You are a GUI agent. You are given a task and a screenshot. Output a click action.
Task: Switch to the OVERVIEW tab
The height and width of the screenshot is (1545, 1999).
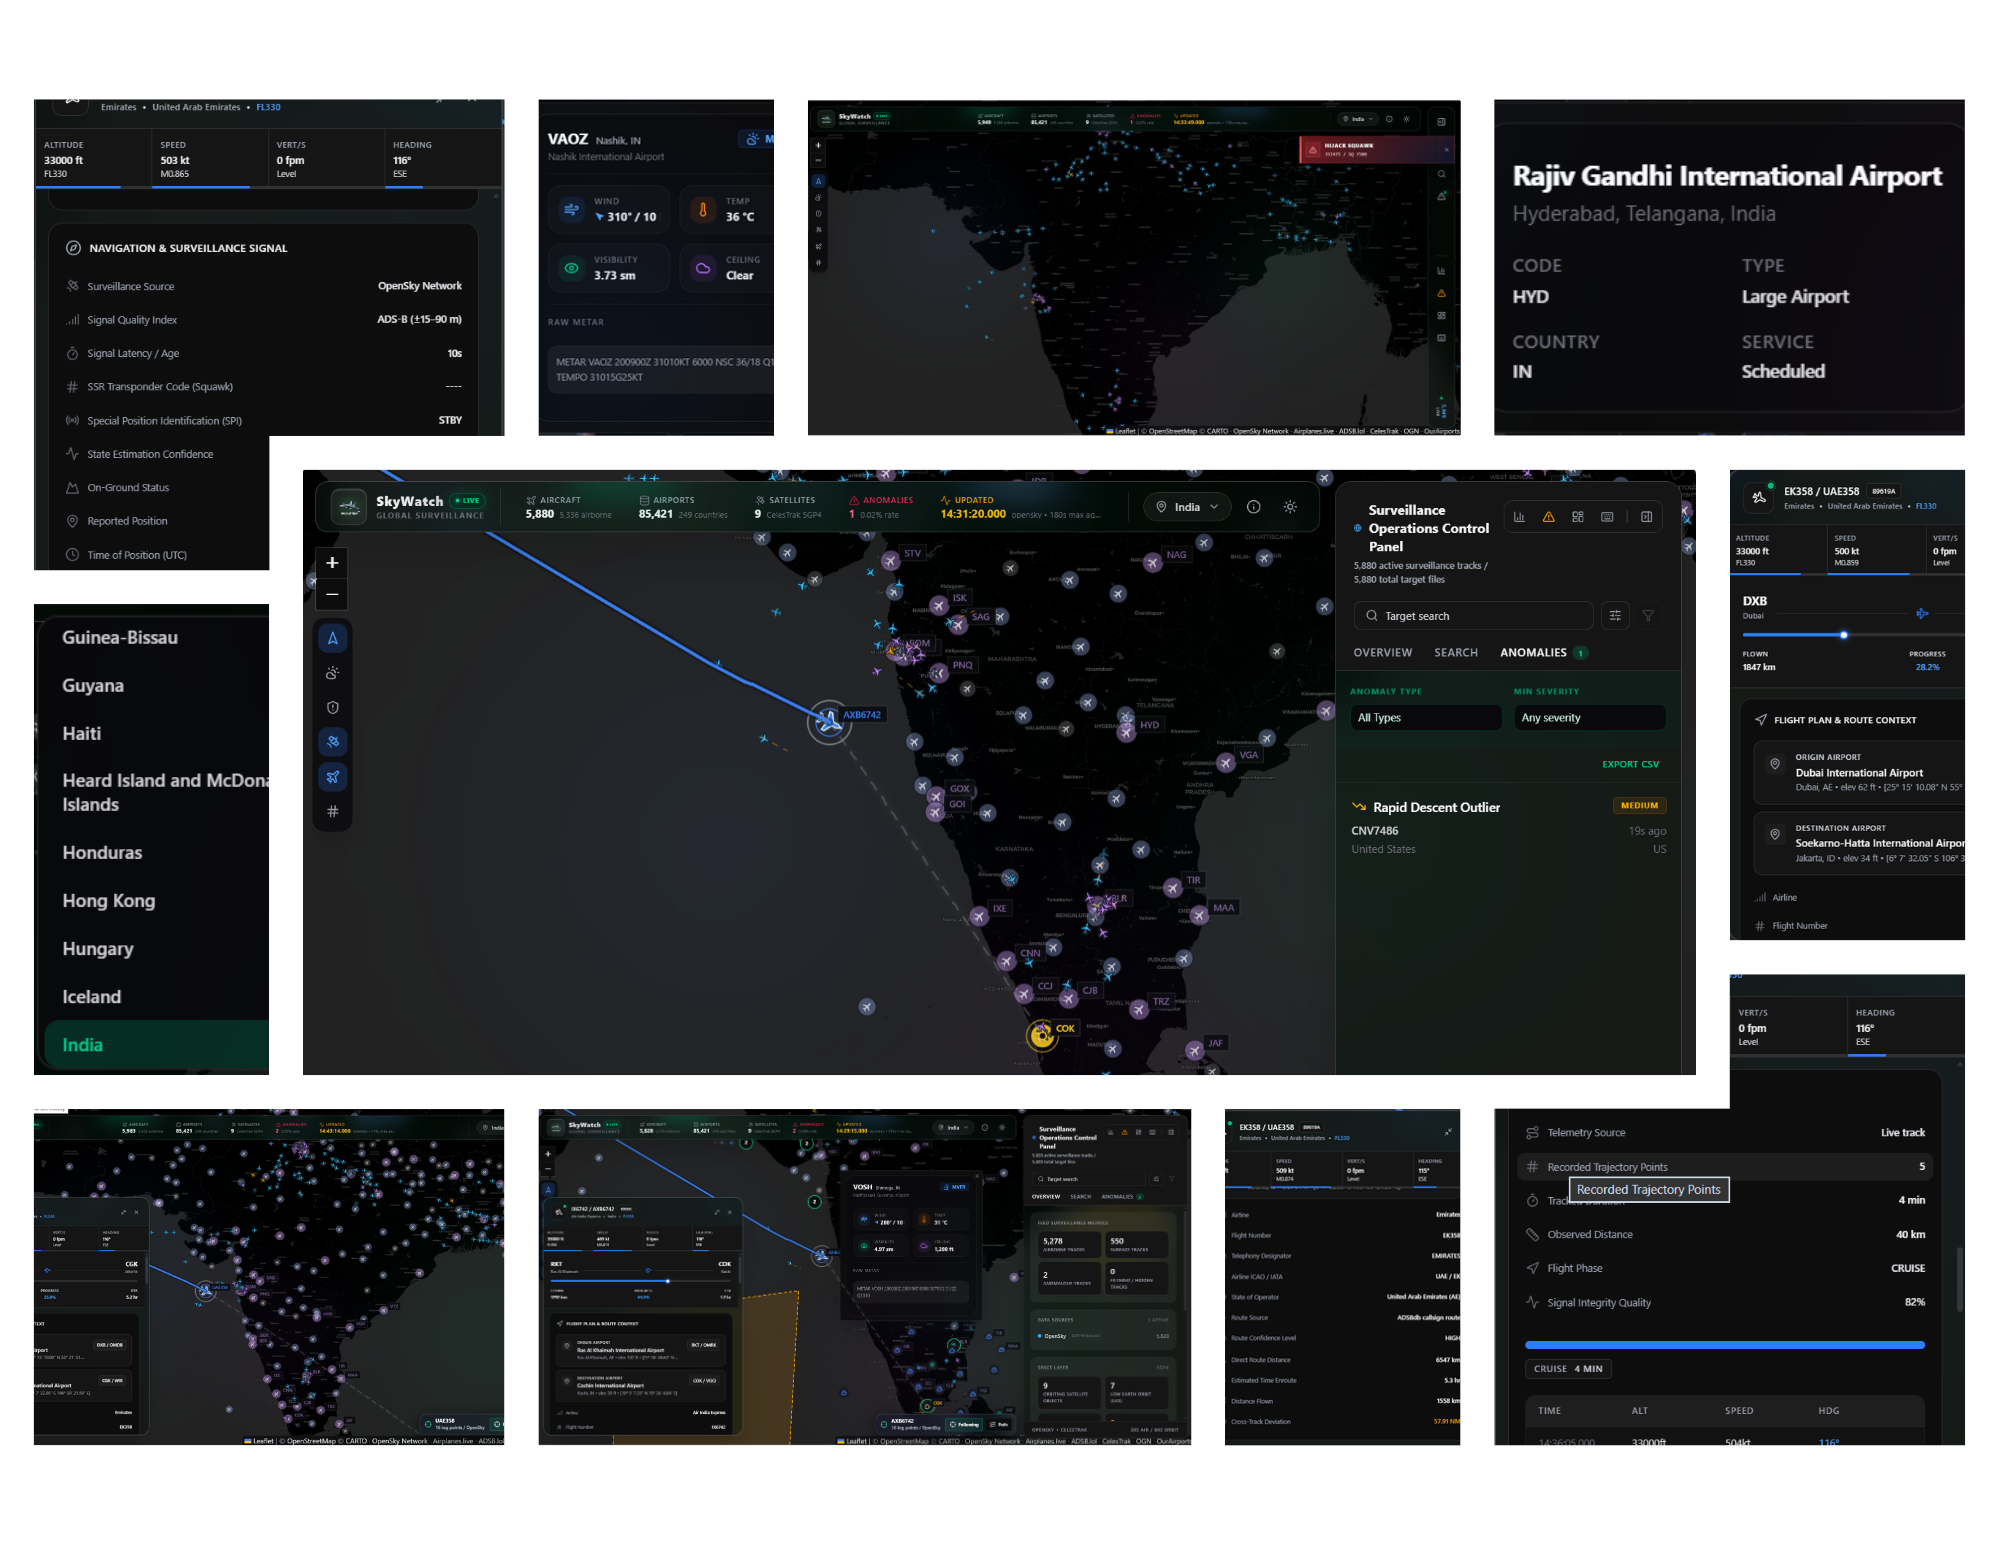(1383, 653)
